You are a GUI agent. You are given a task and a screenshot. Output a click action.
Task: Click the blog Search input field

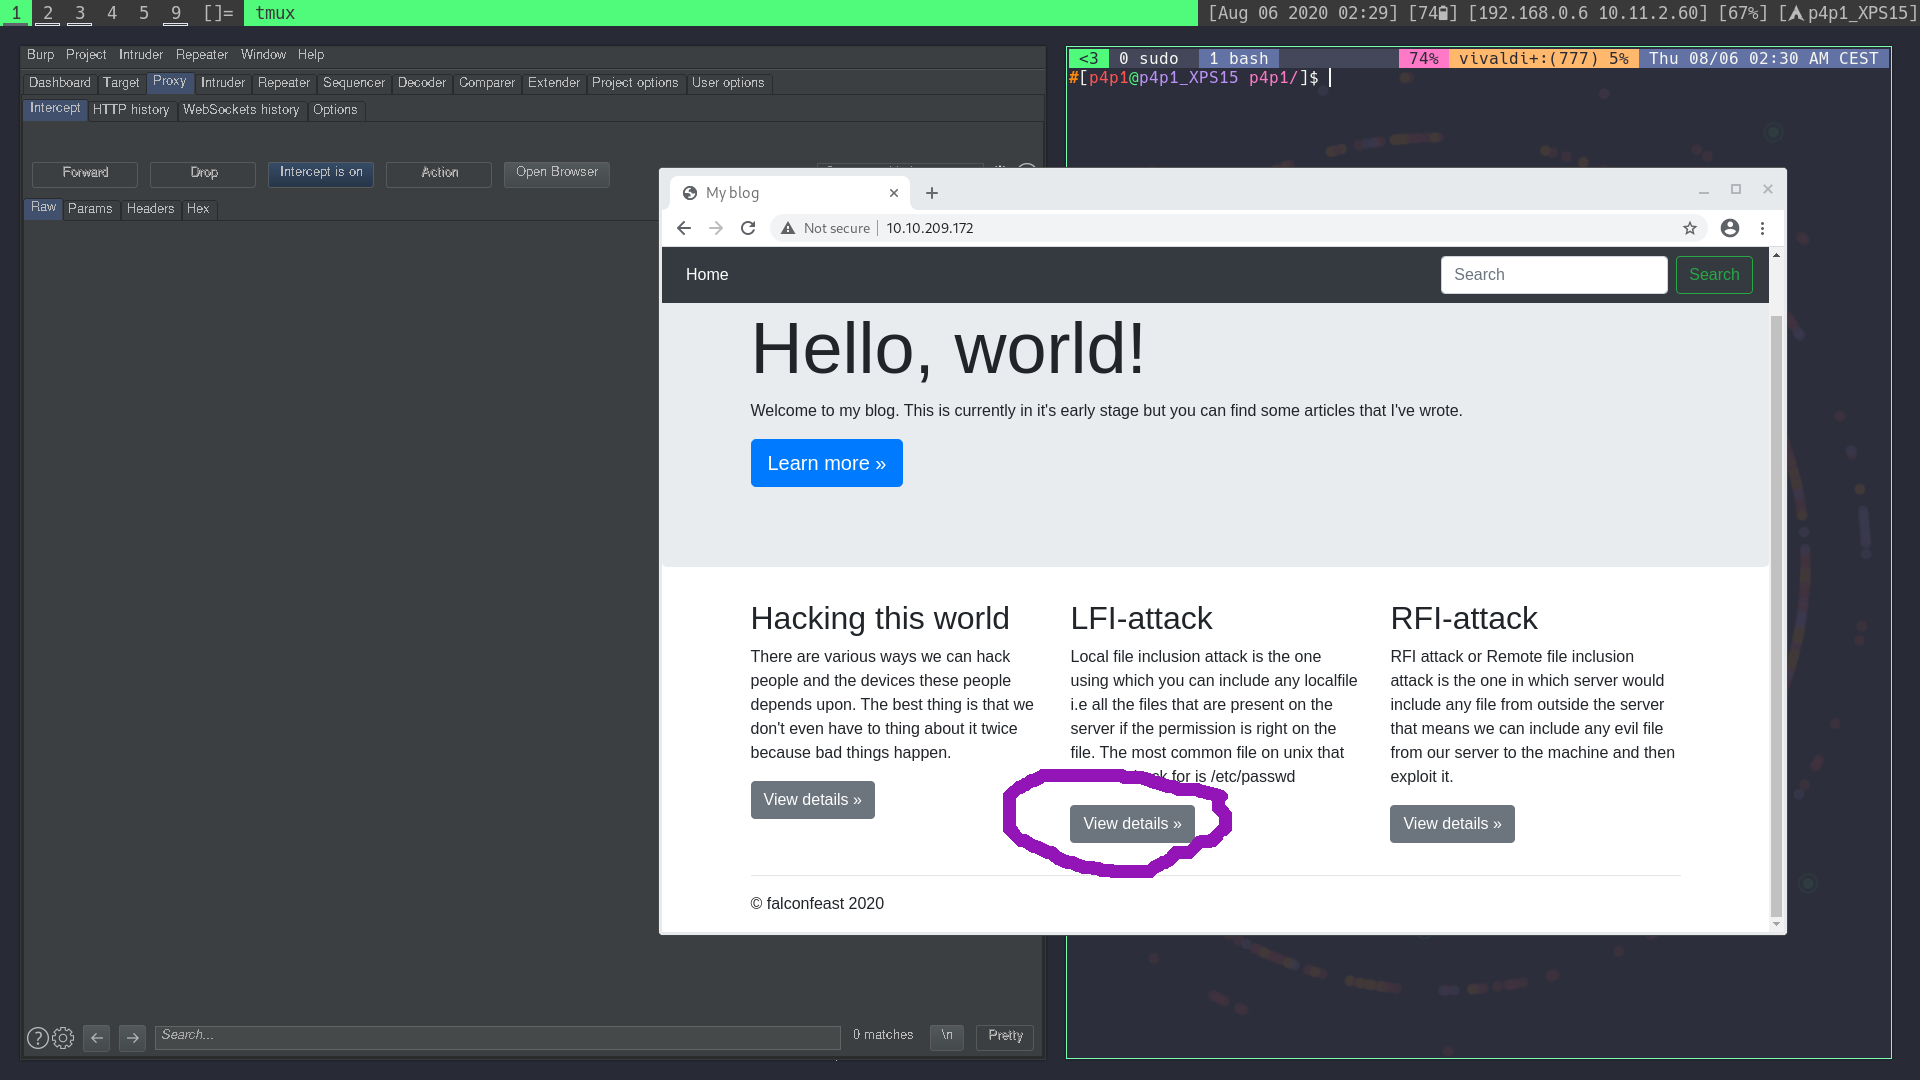(x=1553, y=275)
